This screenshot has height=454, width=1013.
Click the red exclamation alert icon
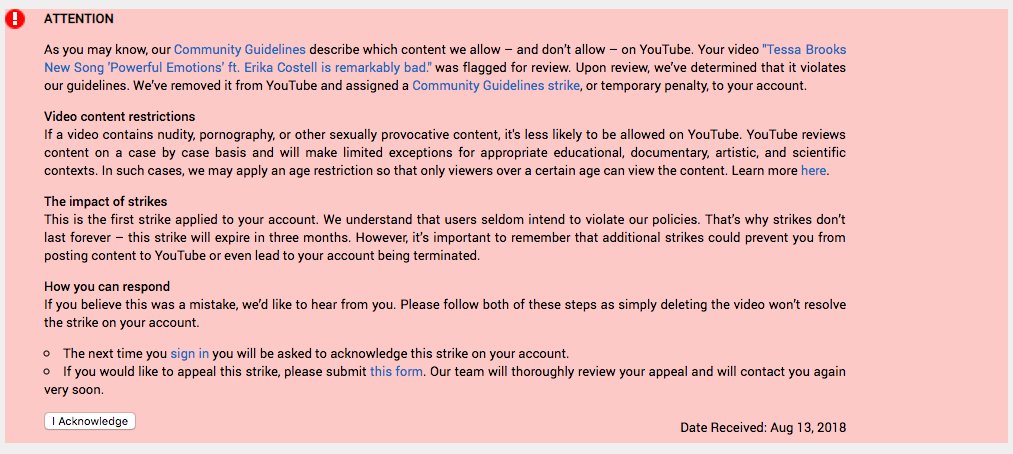coord(15,19)
